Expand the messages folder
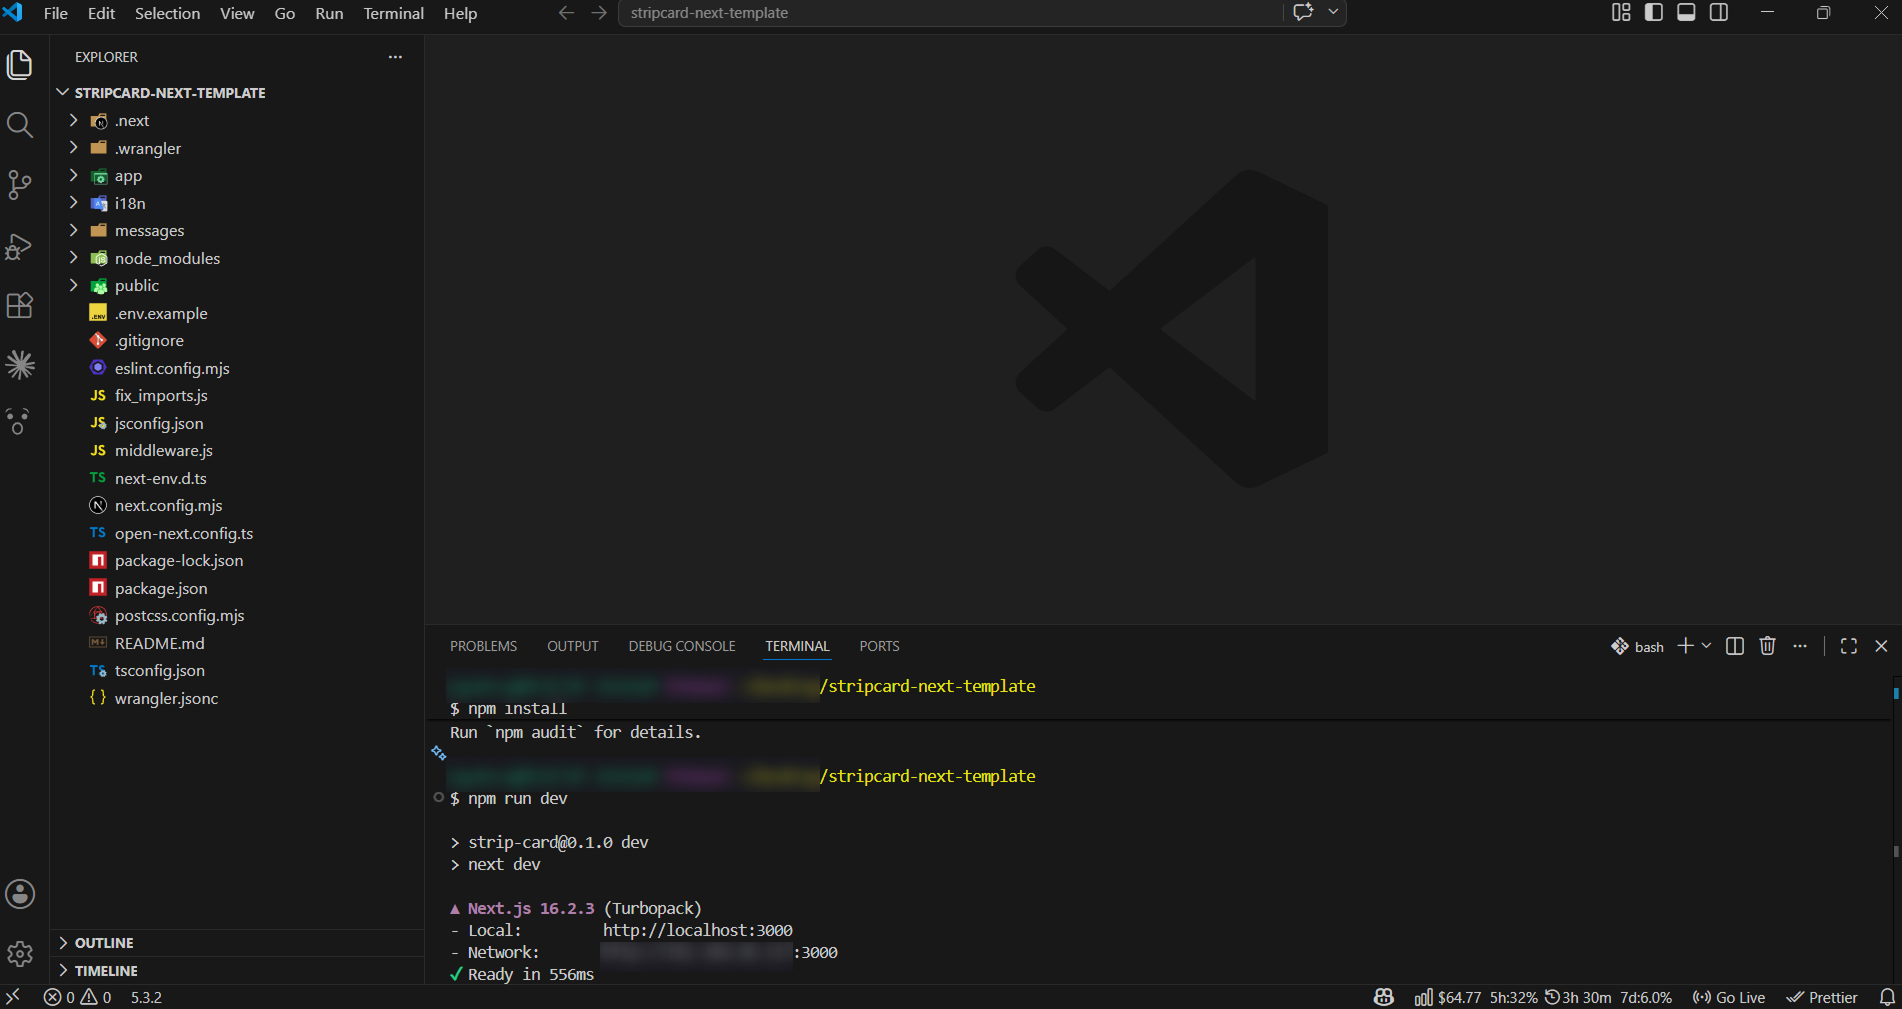 [x=73, y=230]
